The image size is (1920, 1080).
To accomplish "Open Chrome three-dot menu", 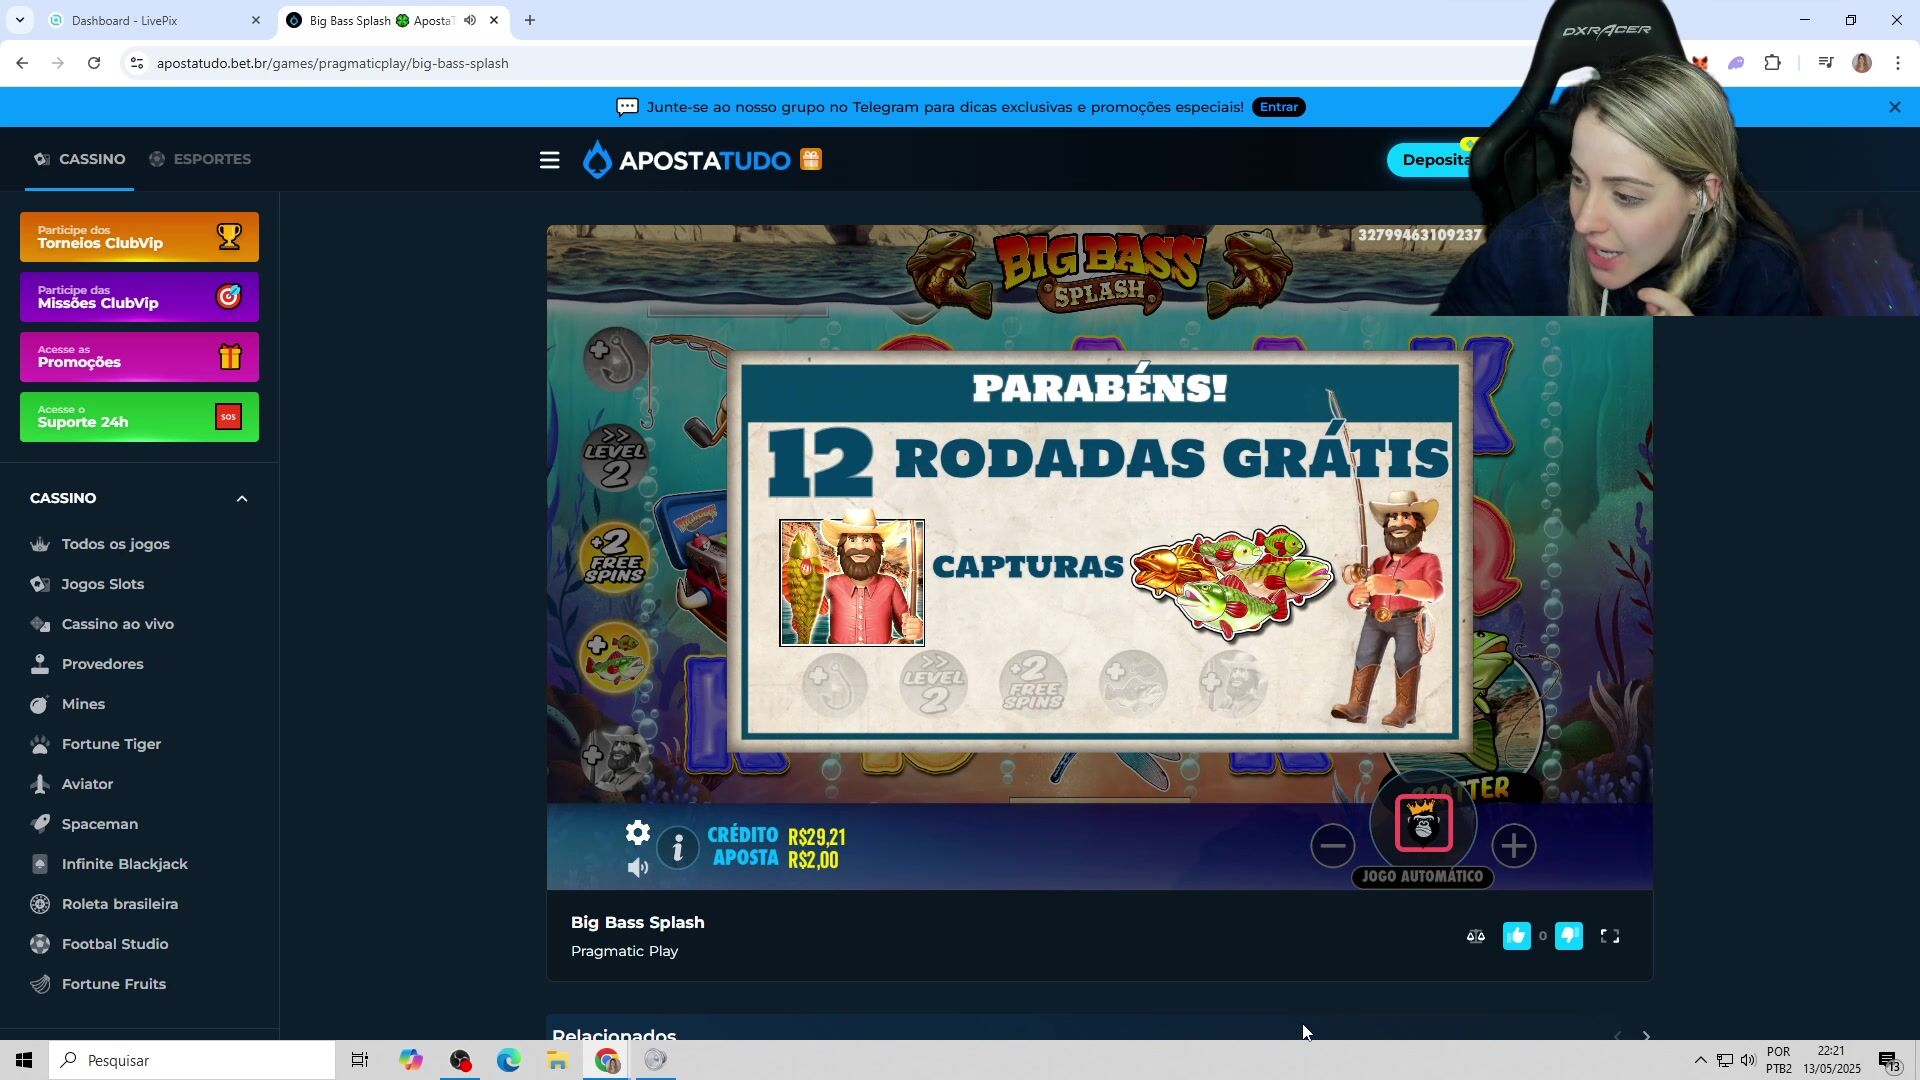I will click(x=1898, y=63).
